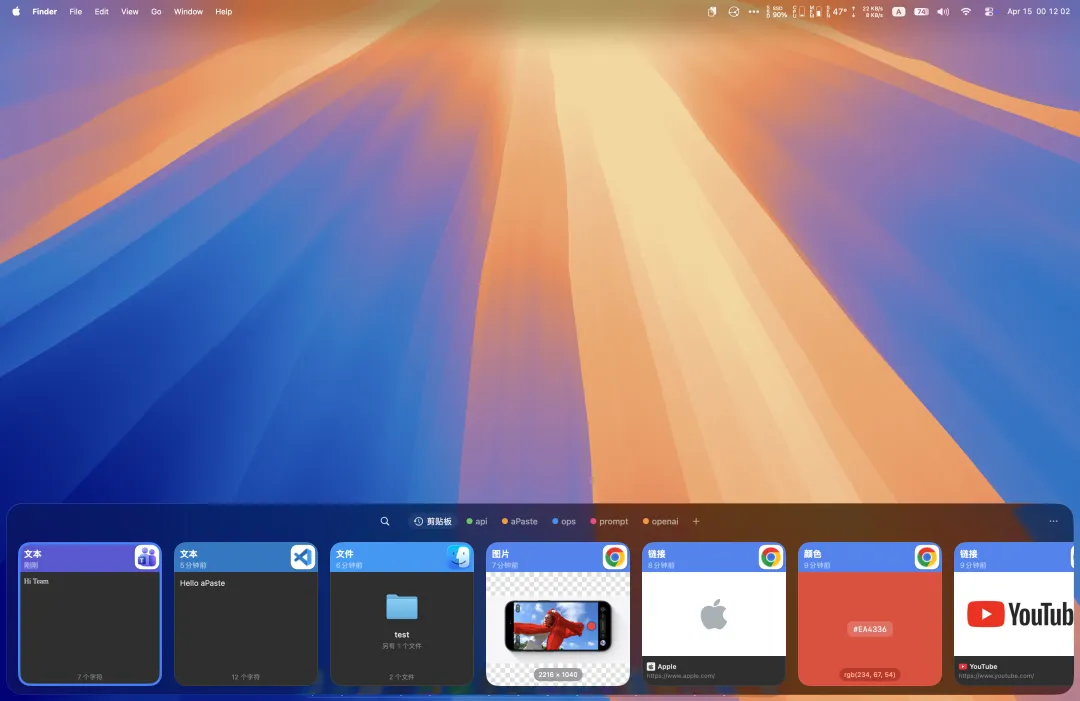Click the network speed KB/s status

(868, 12)
